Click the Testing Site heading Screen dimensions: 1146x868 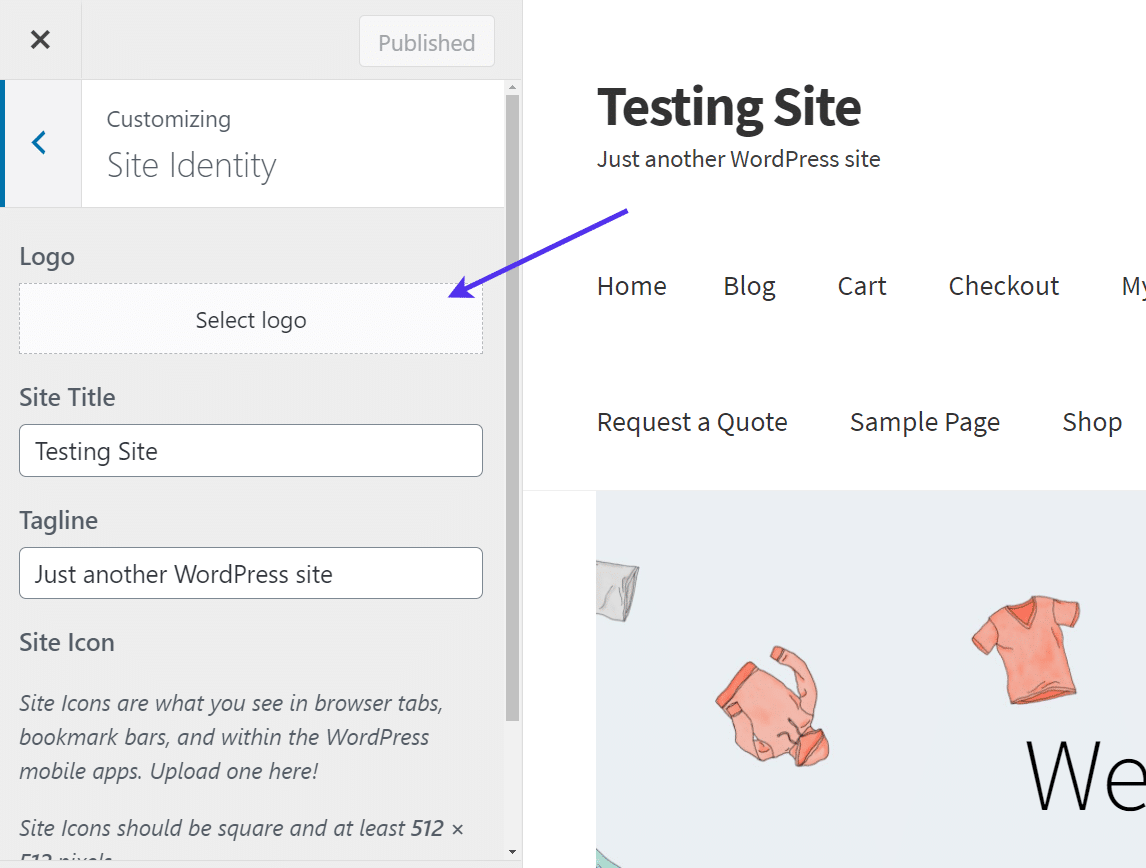pyautogui.click(x=729, y=107)
